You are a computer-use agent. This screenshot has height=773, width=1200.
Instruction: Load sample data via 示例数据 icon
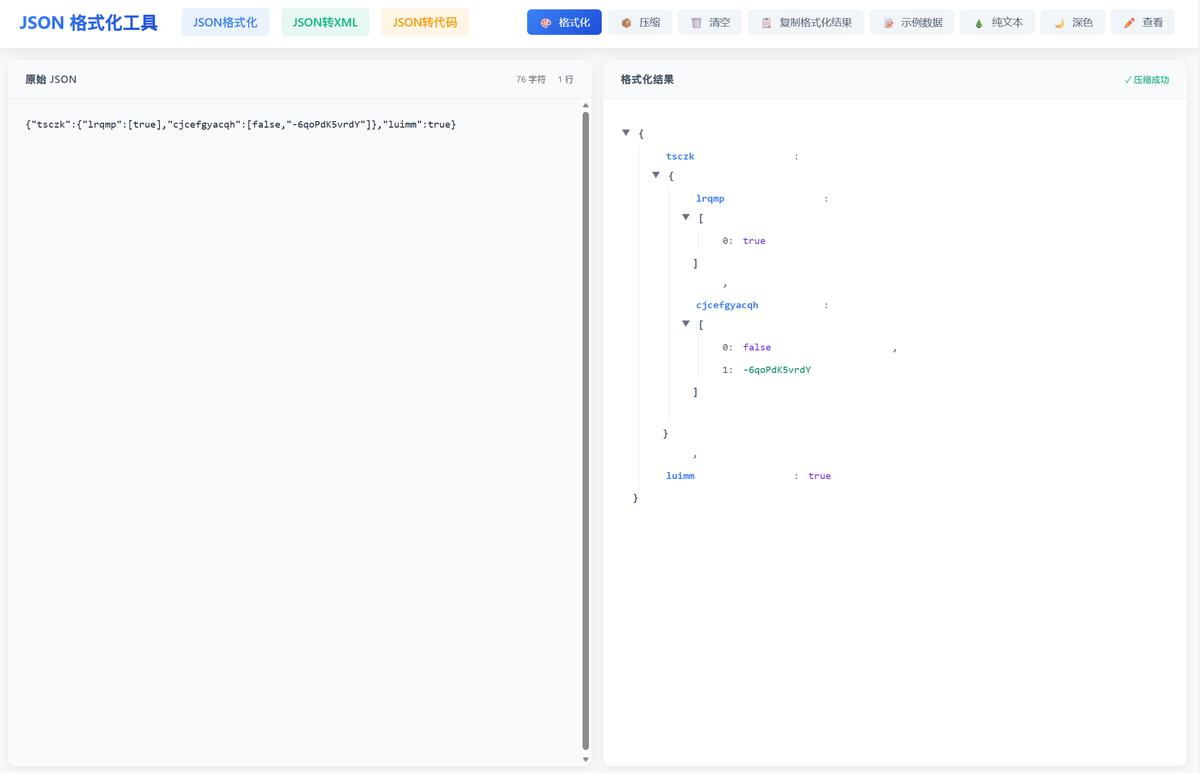pos(888,23)
